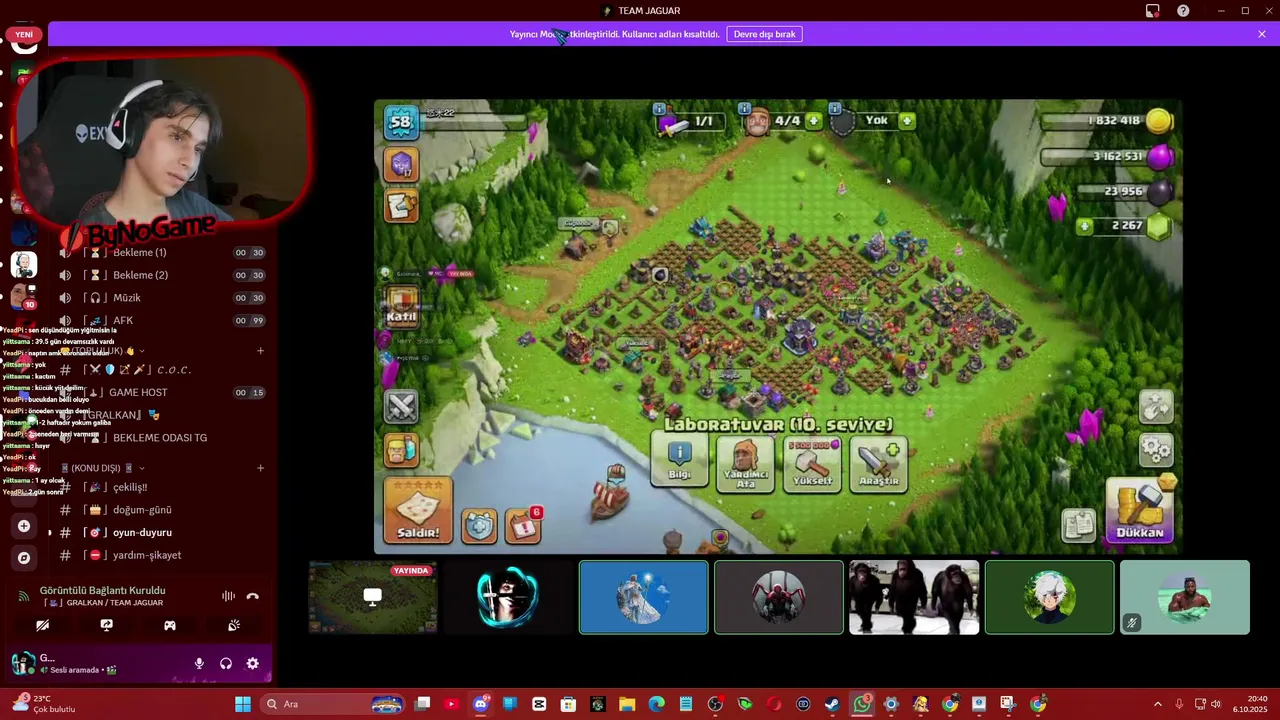
Task: Tap the Yardımcı Ata button
Action: (746, 464)
